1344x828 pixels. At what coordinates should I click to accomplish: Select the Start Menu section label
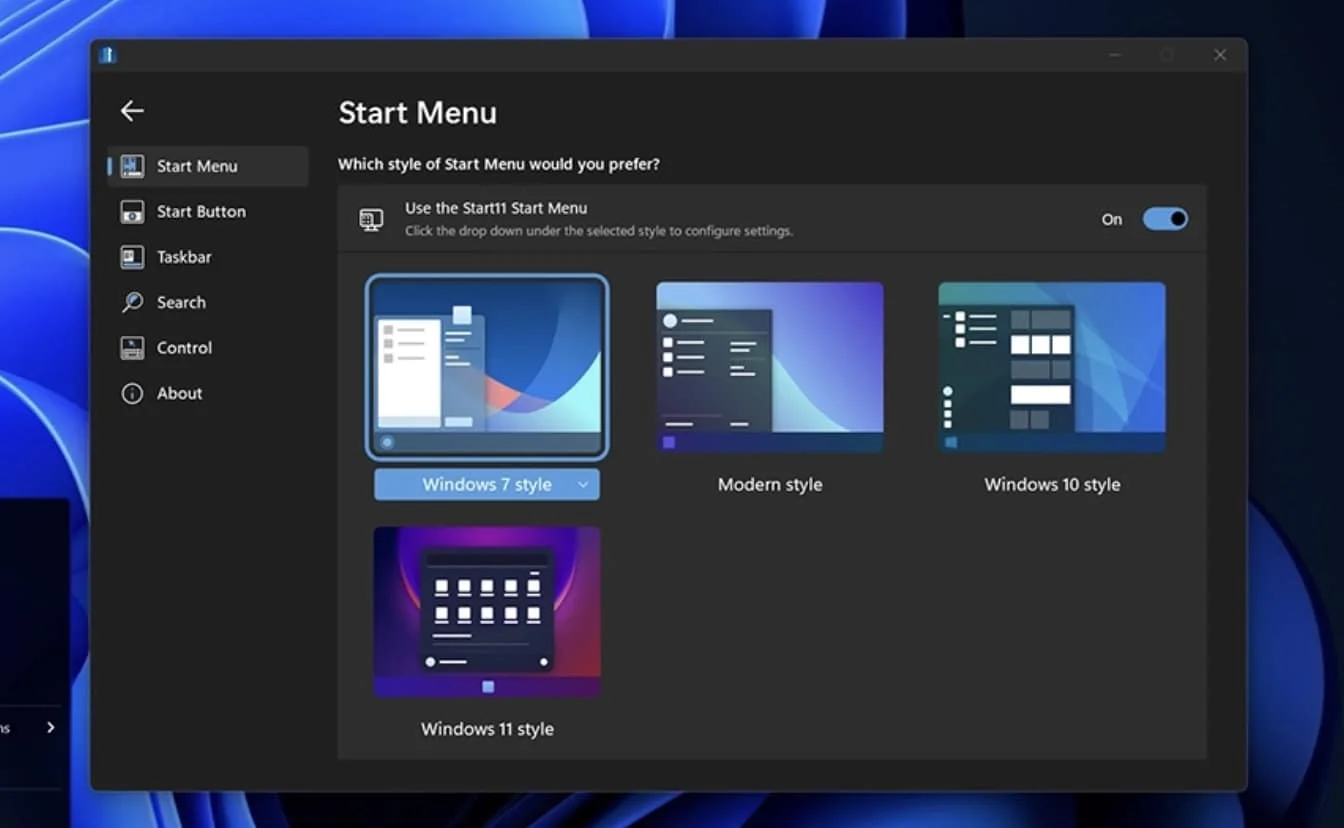click(197, 166)
